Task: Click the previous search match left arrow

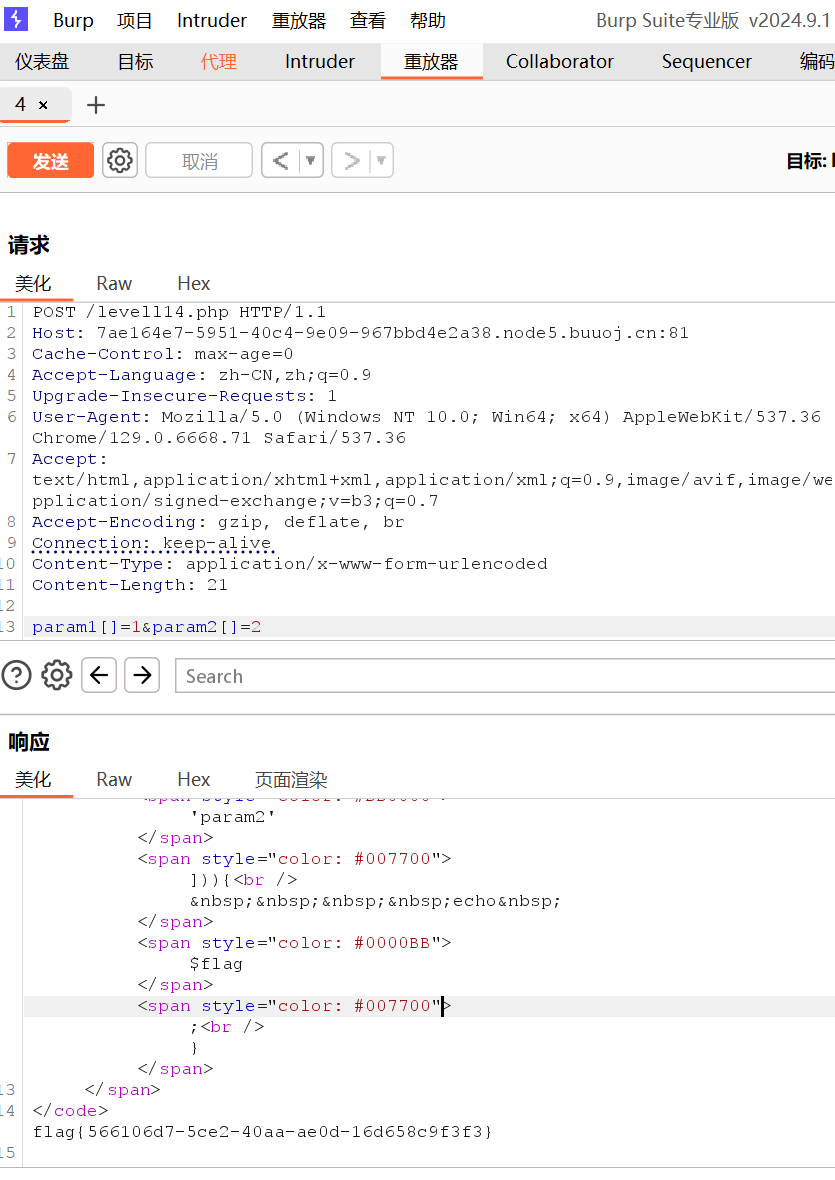Action: [98, 675]
